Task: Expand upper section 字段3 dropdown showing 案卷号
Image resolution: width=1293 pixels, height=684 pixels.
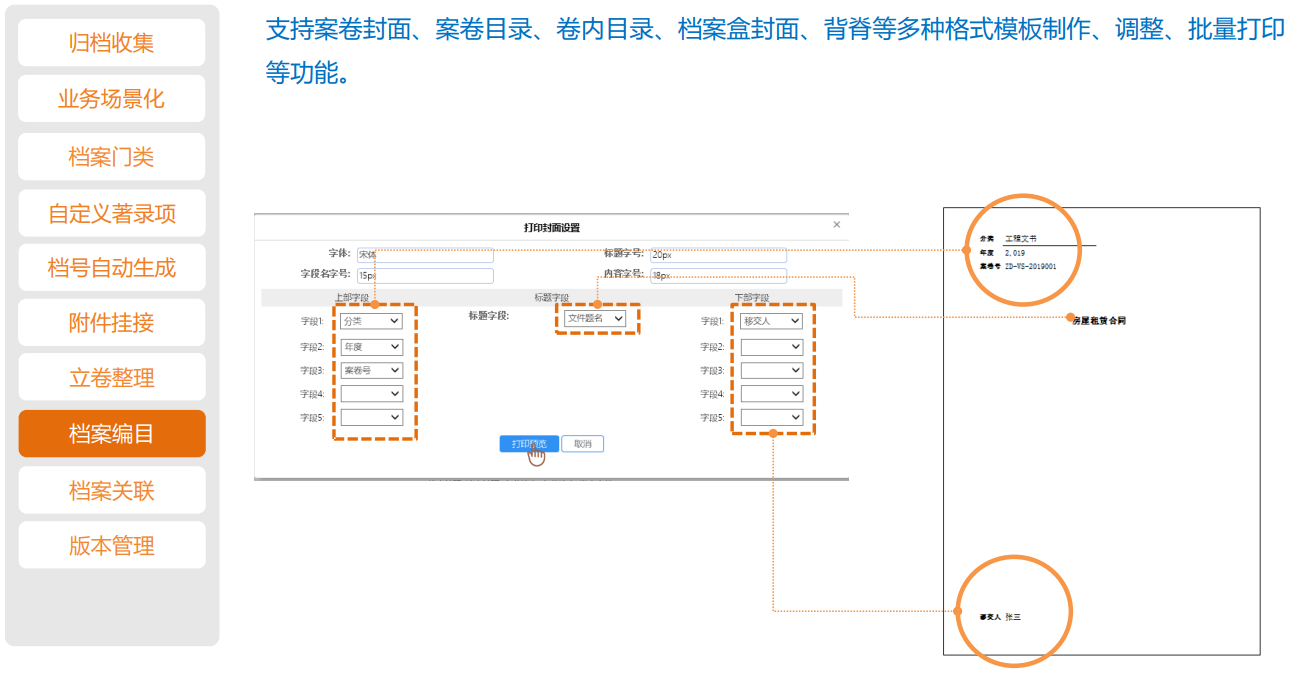Action: pyautogui.click(x=371, y=370)
